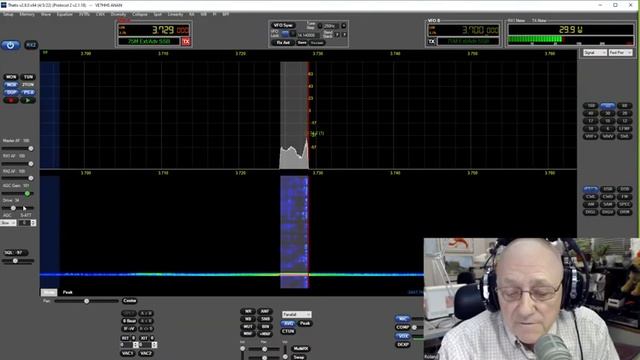Toggle the NR noise reduction button
This screenshot has height=360, width=640.
tap(248, 311)
